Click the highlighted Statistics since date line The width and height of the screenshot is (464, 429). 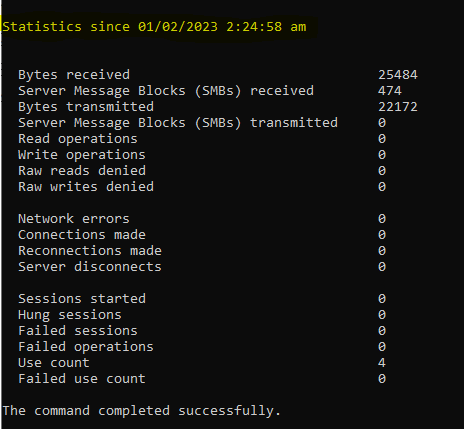pos(154,27)
